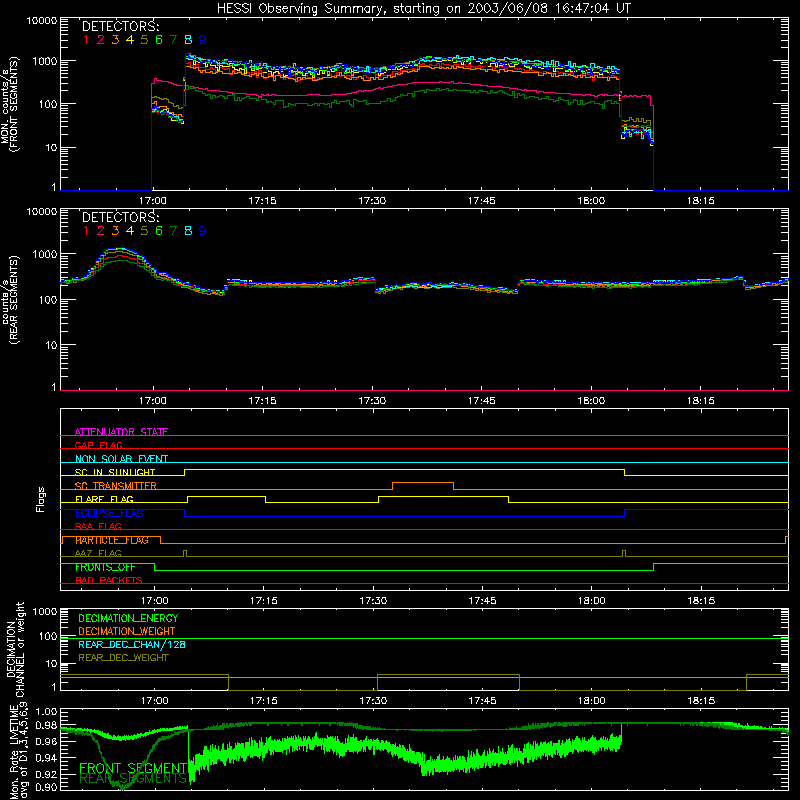Select the GAP_FLAG label
Screen dimensions: 800x800
98,445
